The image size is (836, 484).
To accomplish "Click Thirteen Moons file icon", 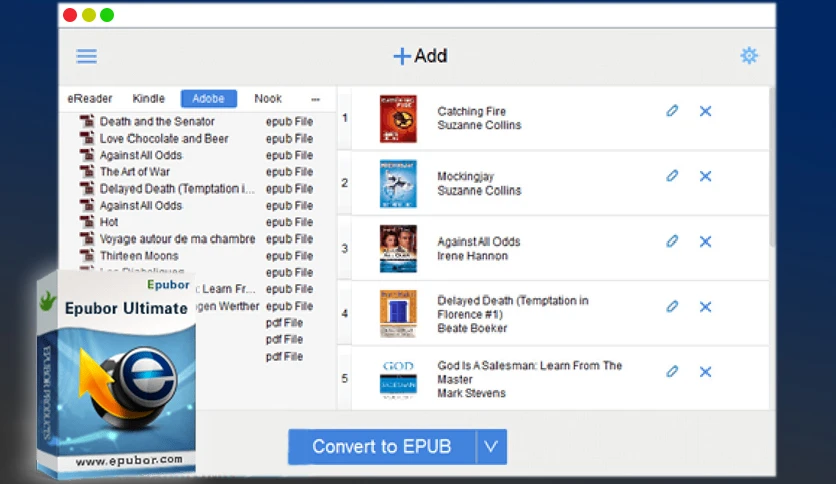I will click(x=87, y=255).
